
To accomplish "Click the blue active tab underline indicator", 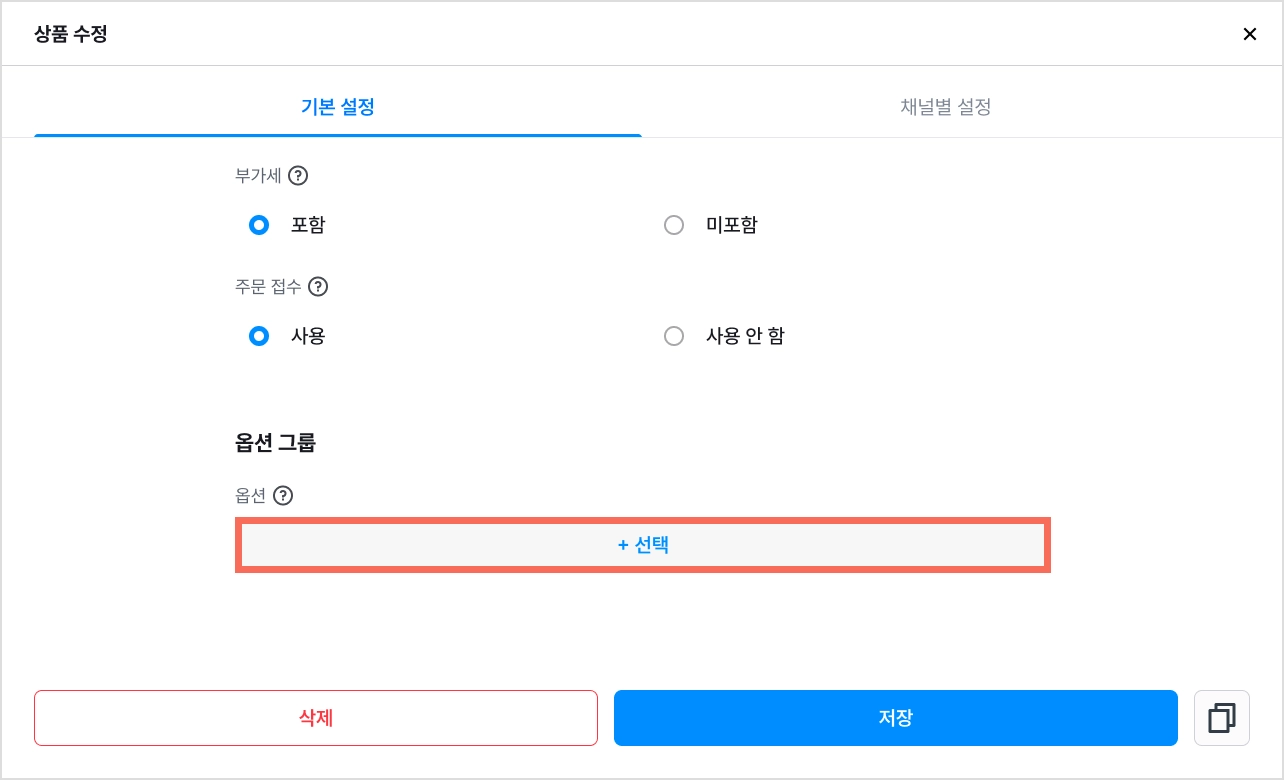I will point(338,135).
